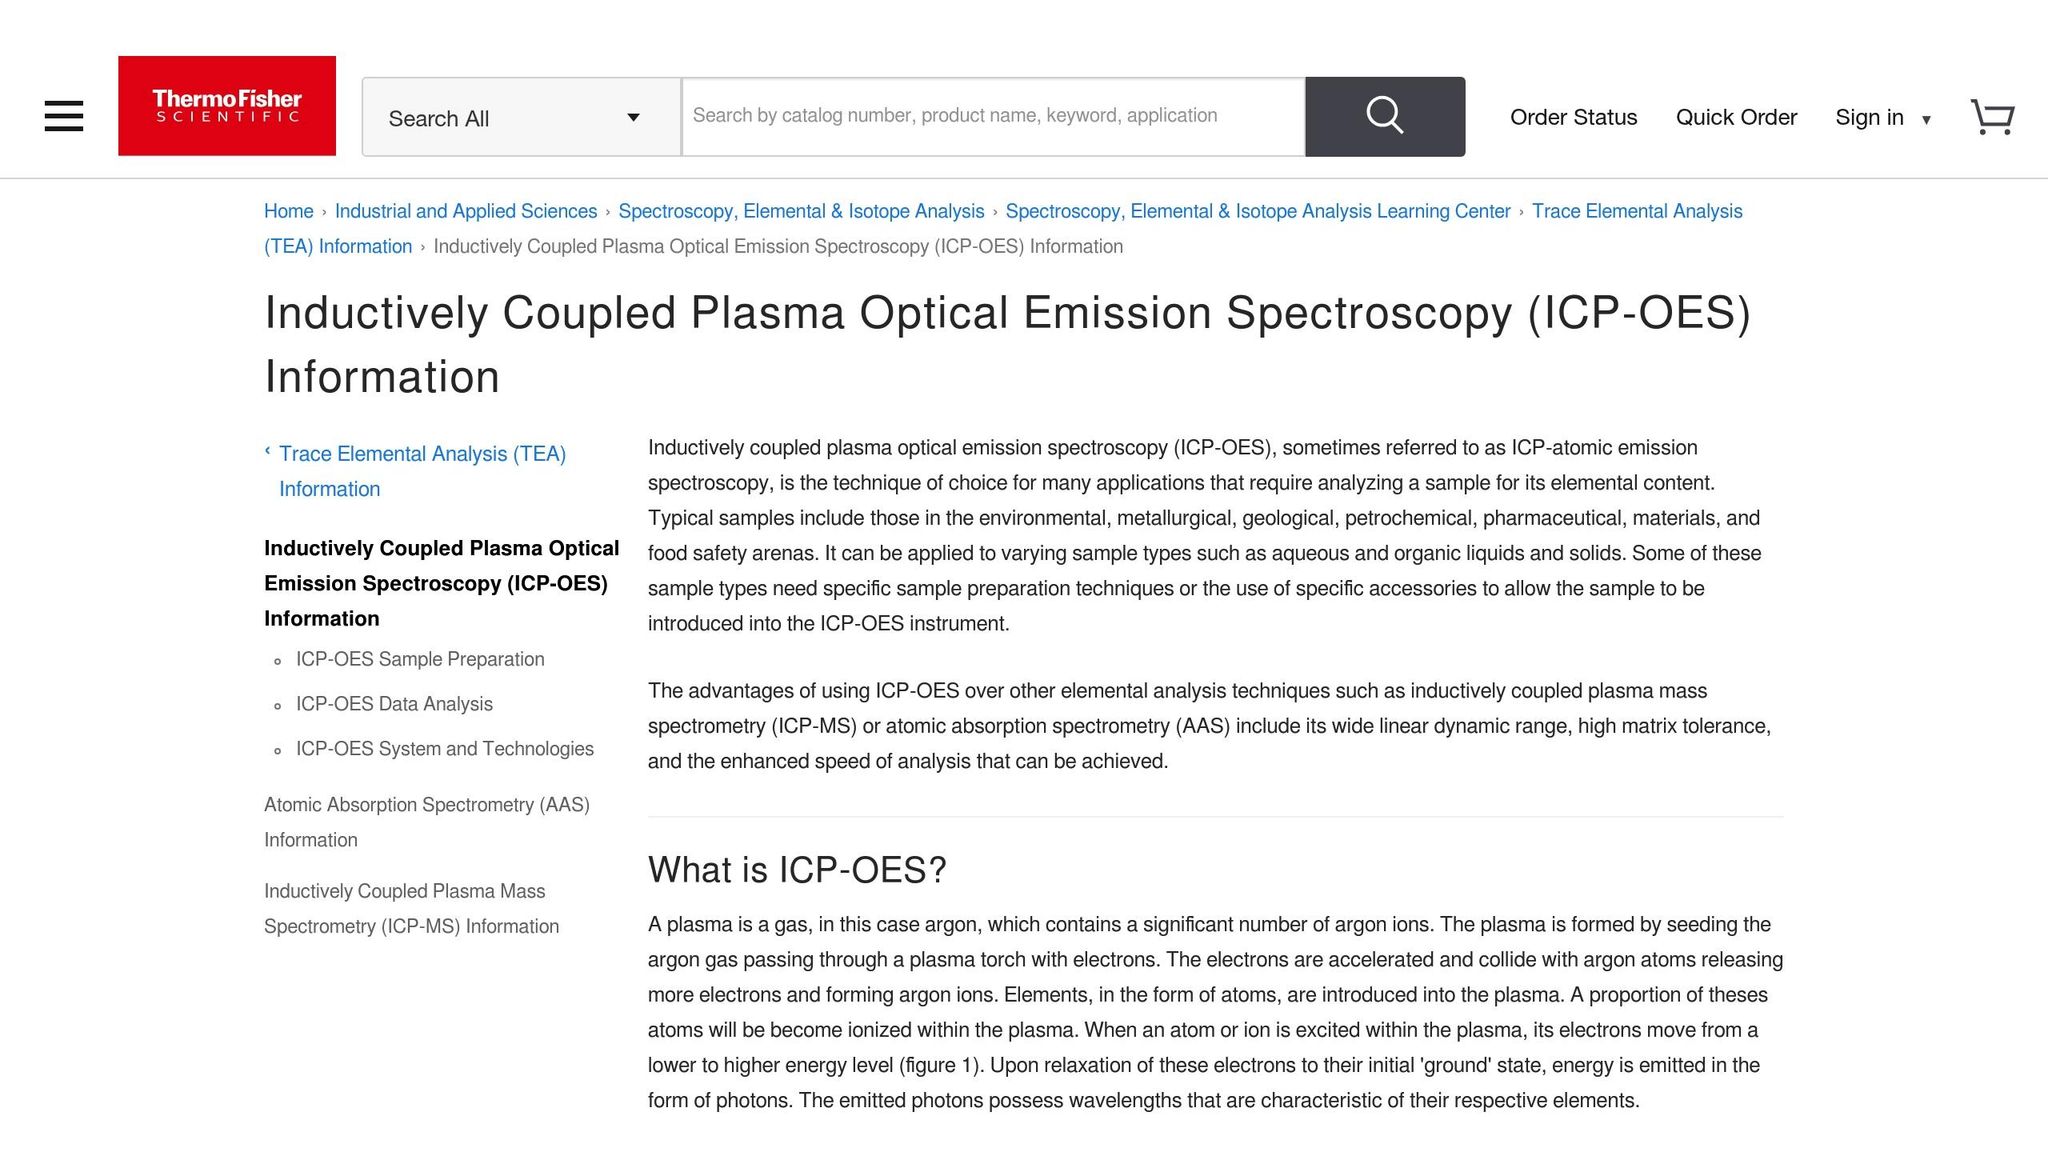Select ICP-OES Sample Preparation in sidebar

(x=420, y=659)
